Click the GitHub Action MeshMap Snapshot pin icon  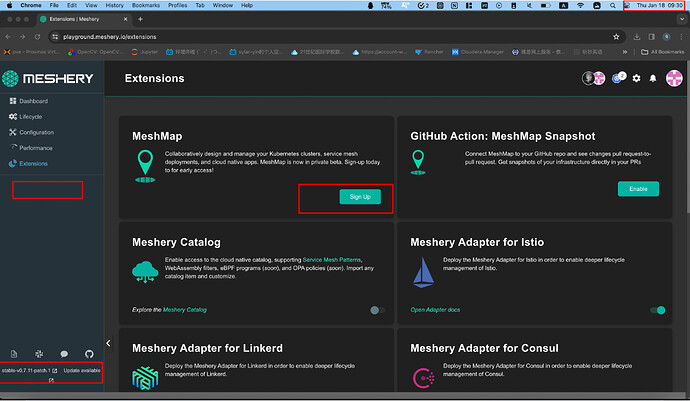[x=418, y=162]
